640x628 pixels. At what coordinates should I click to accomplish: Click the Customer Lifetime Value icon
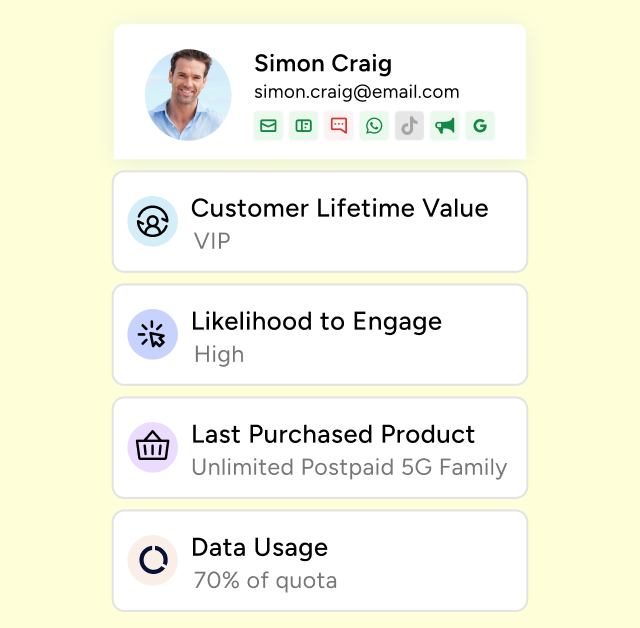tap(152, 221)
